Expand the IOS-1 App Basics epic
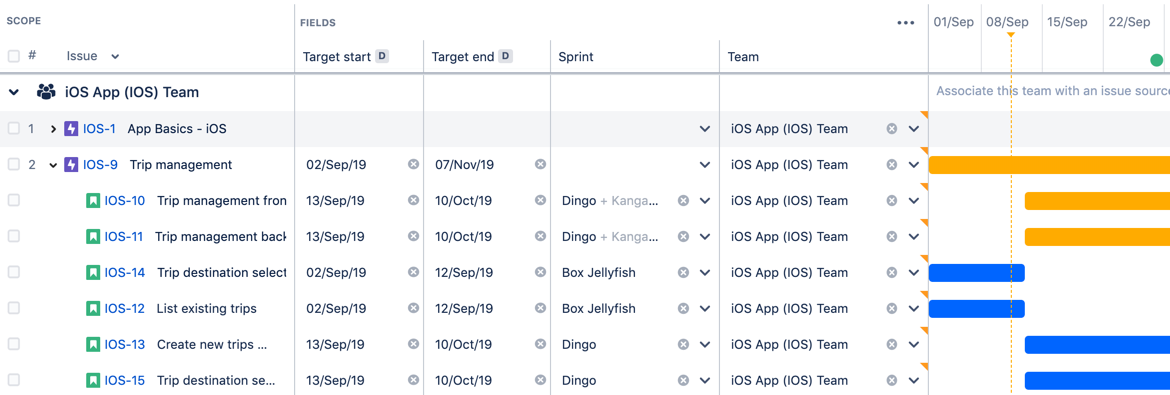Viewport: 1170px width, 395px height. (x=53, y=128)
